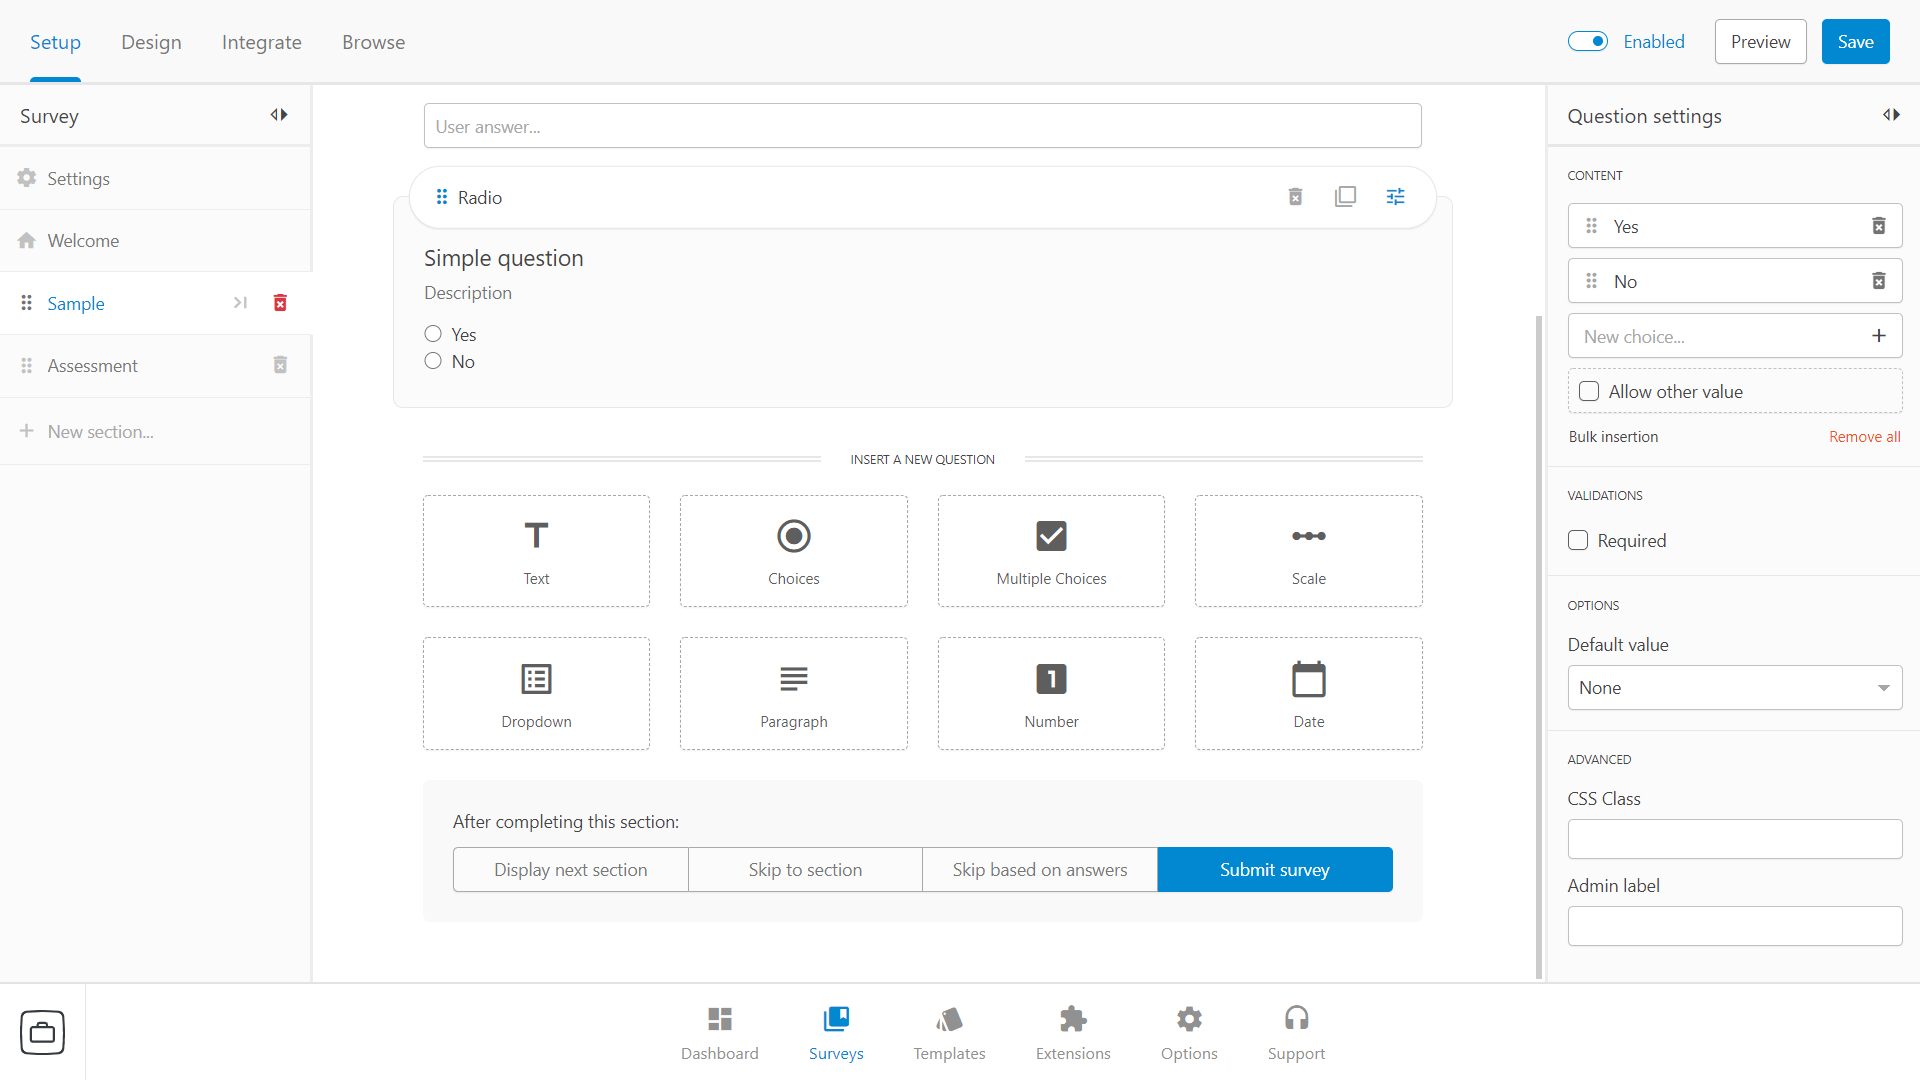Switch to the Setup tab
Screen dimensions: 1920x1080
pos(55,42)
